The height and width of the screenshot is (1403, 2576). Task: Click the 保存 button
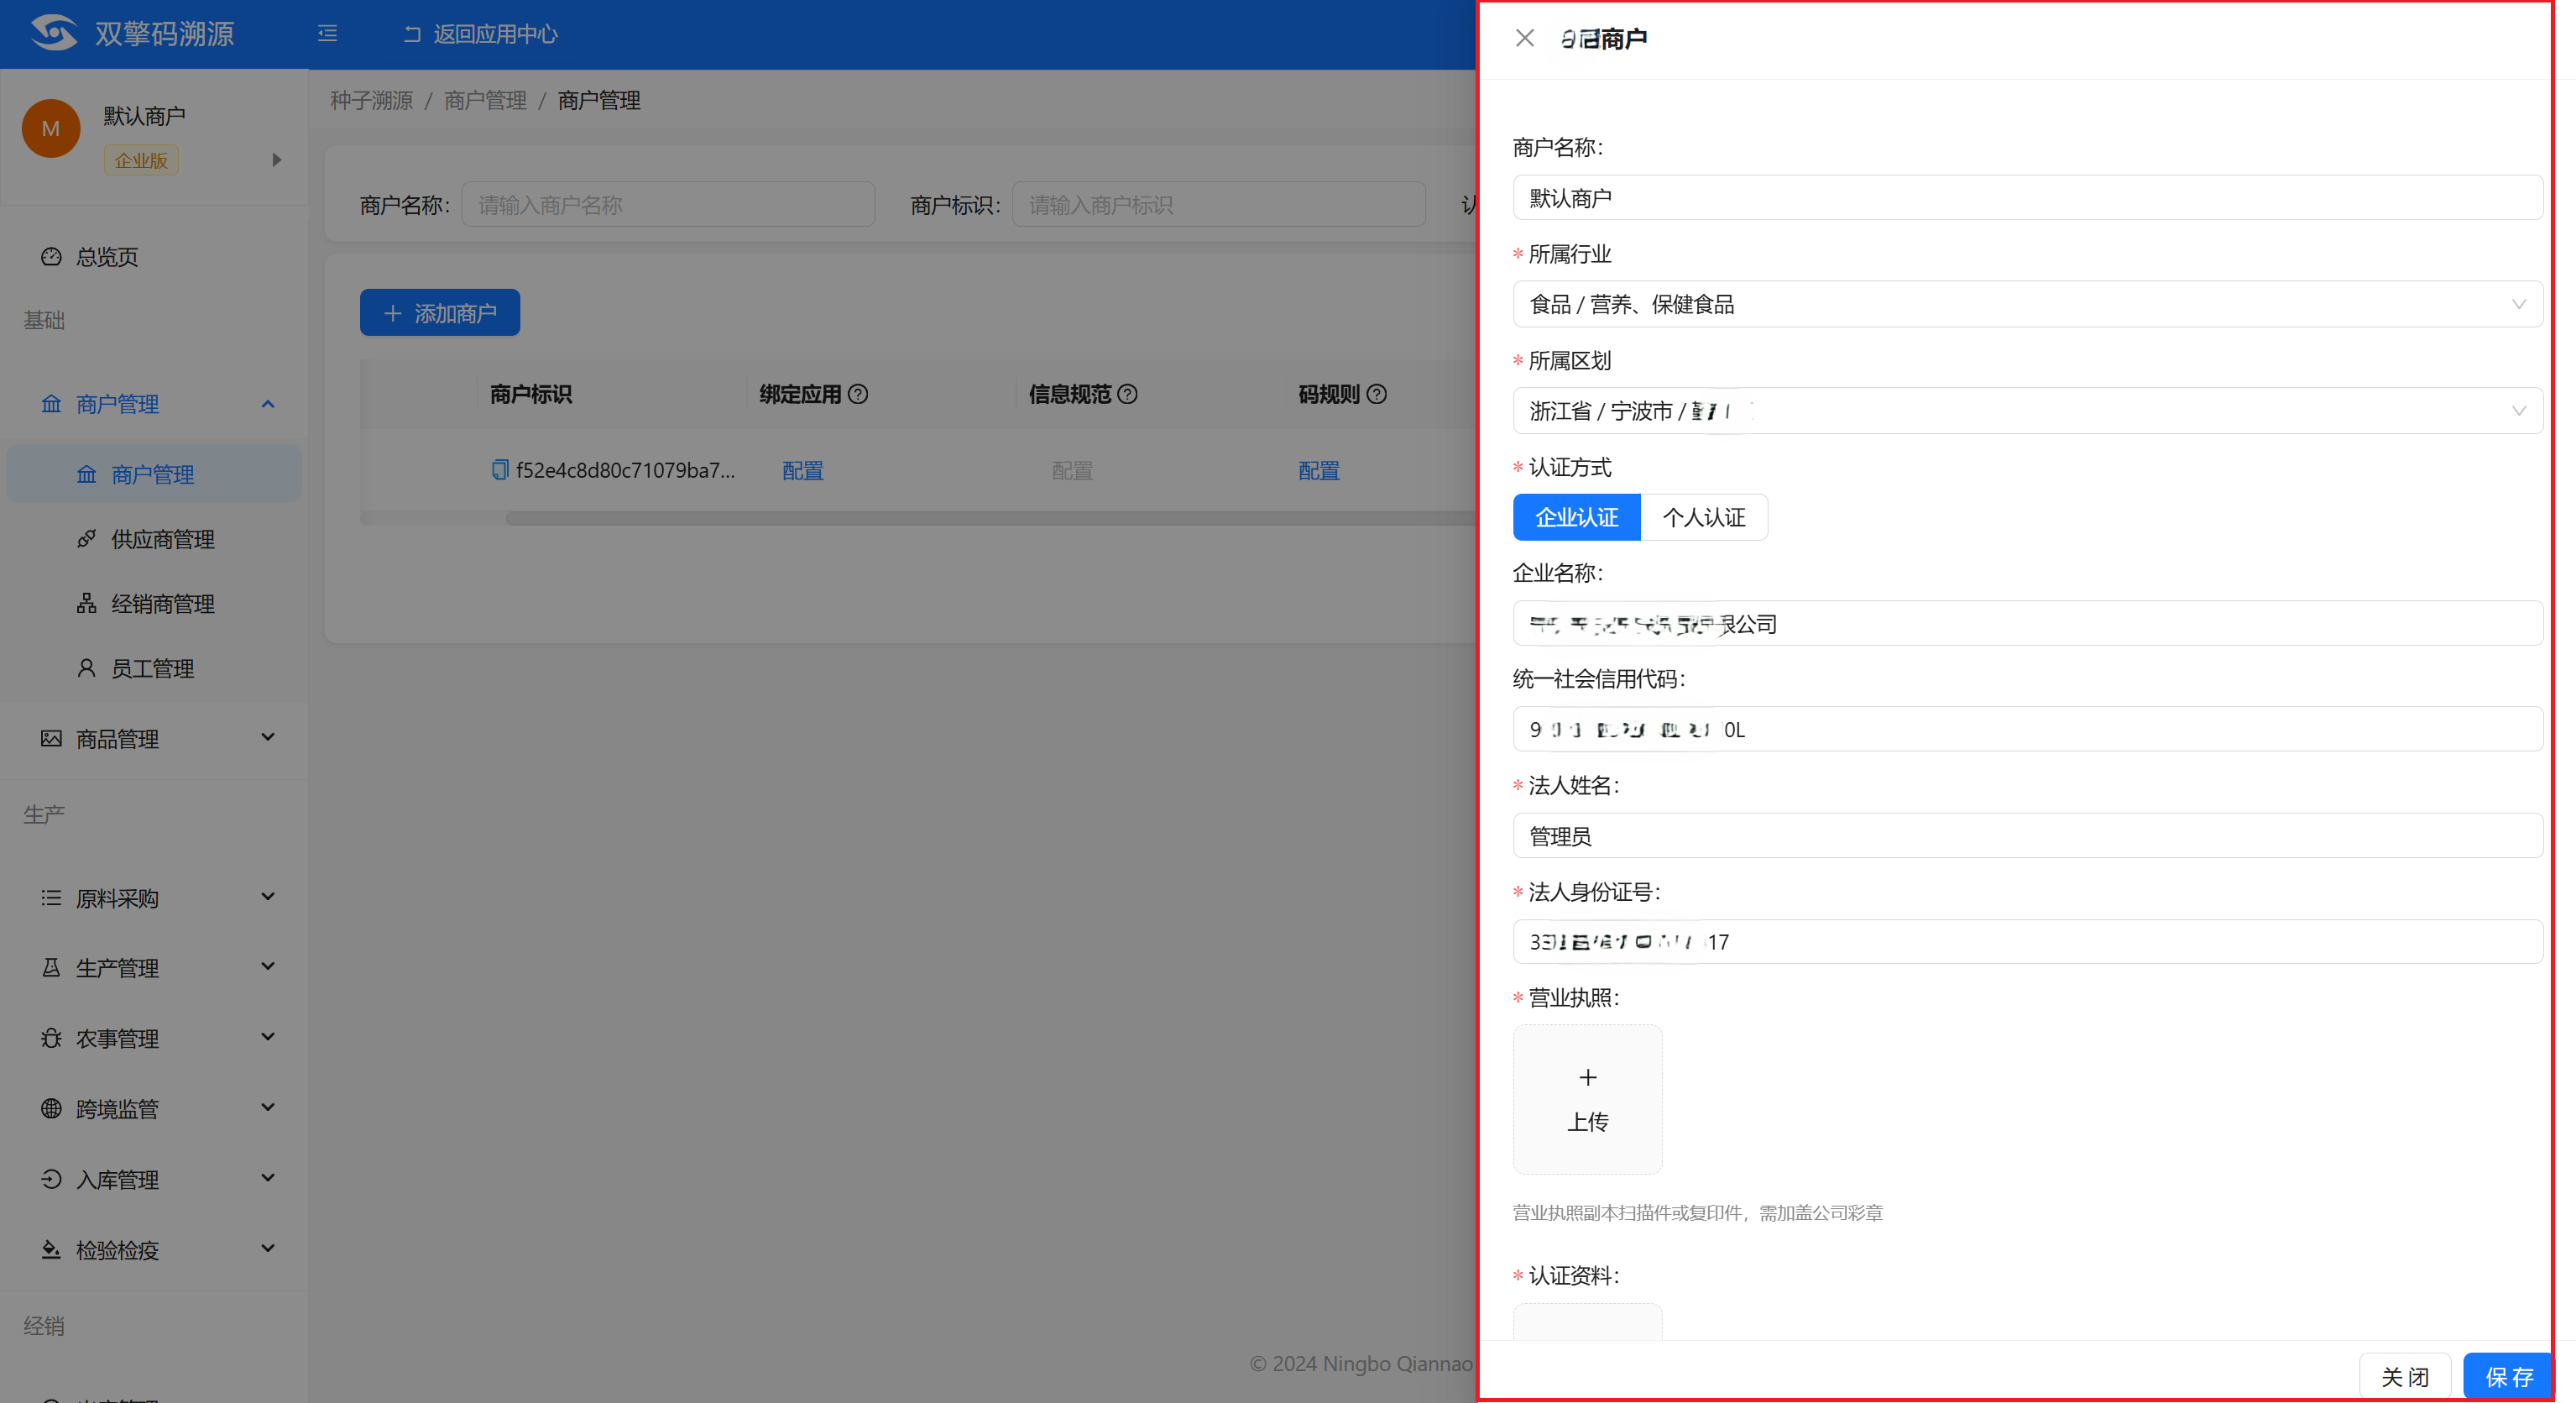pyautogui.click(x=2509, y=1377)
